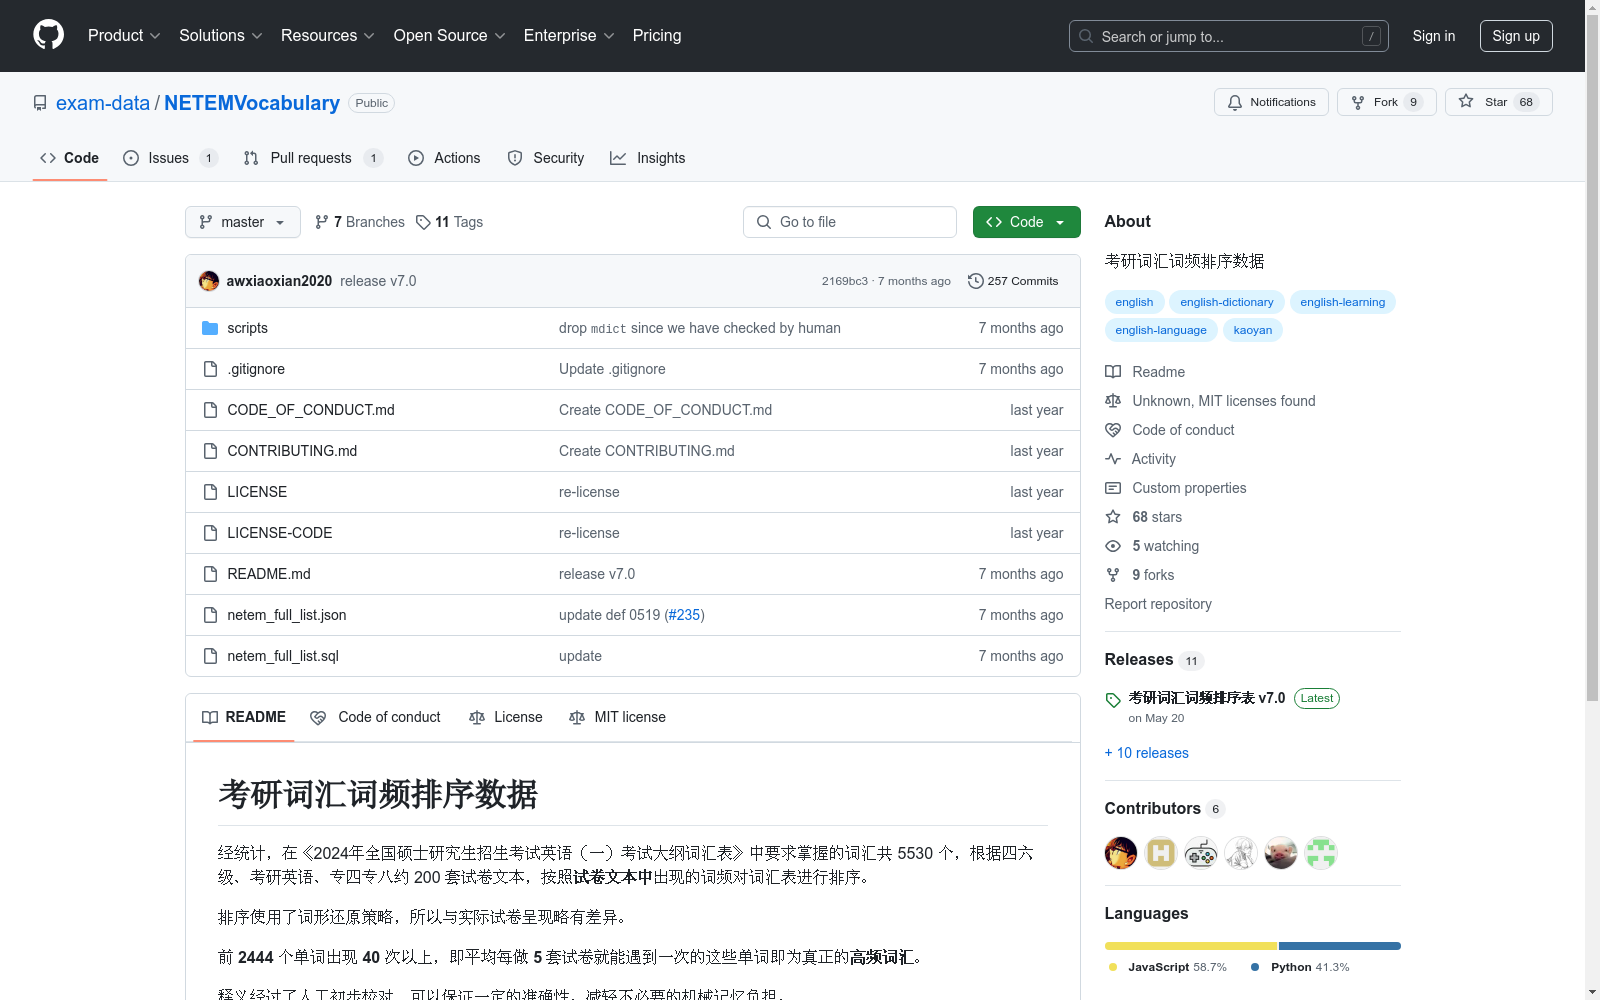This screenshot has width=1600, height=1000.
Task: Click the Search or jump to field
Action: (x=1229, y=36)
